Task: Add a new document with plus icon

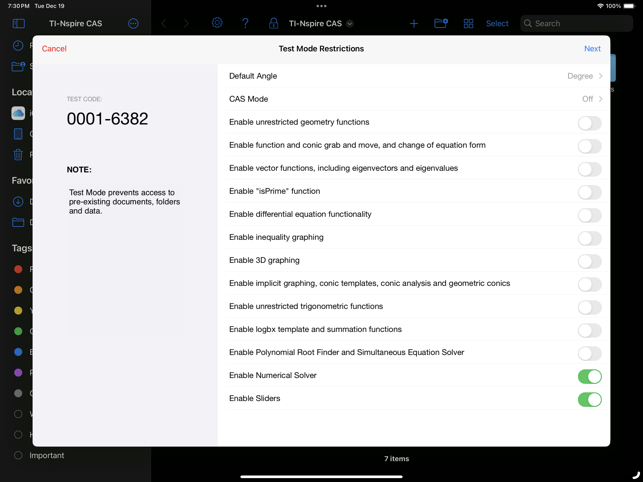Action: [x=414, y=23]
